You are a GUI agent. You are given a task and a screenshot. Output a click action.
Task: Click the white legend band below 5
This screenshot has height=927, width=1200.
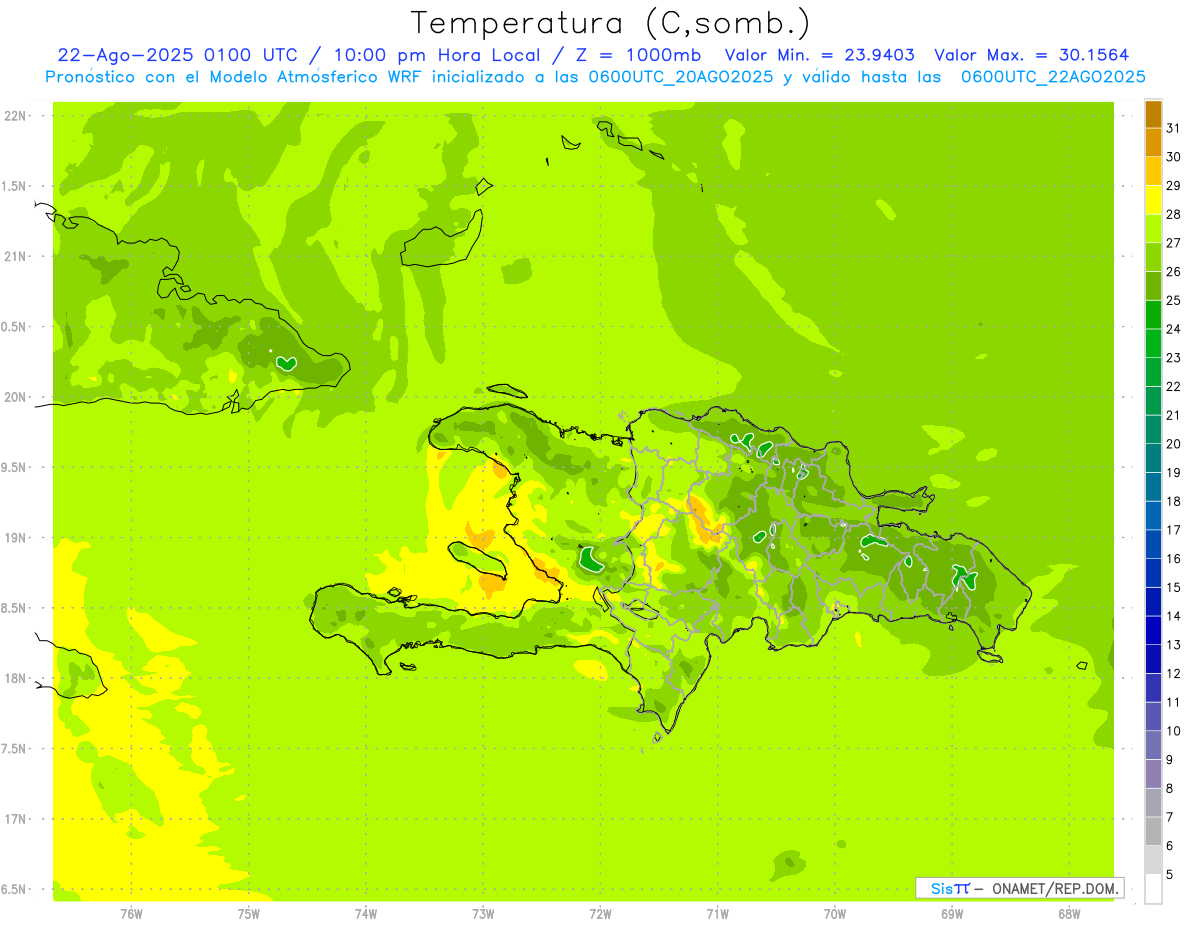[1153, 889]
